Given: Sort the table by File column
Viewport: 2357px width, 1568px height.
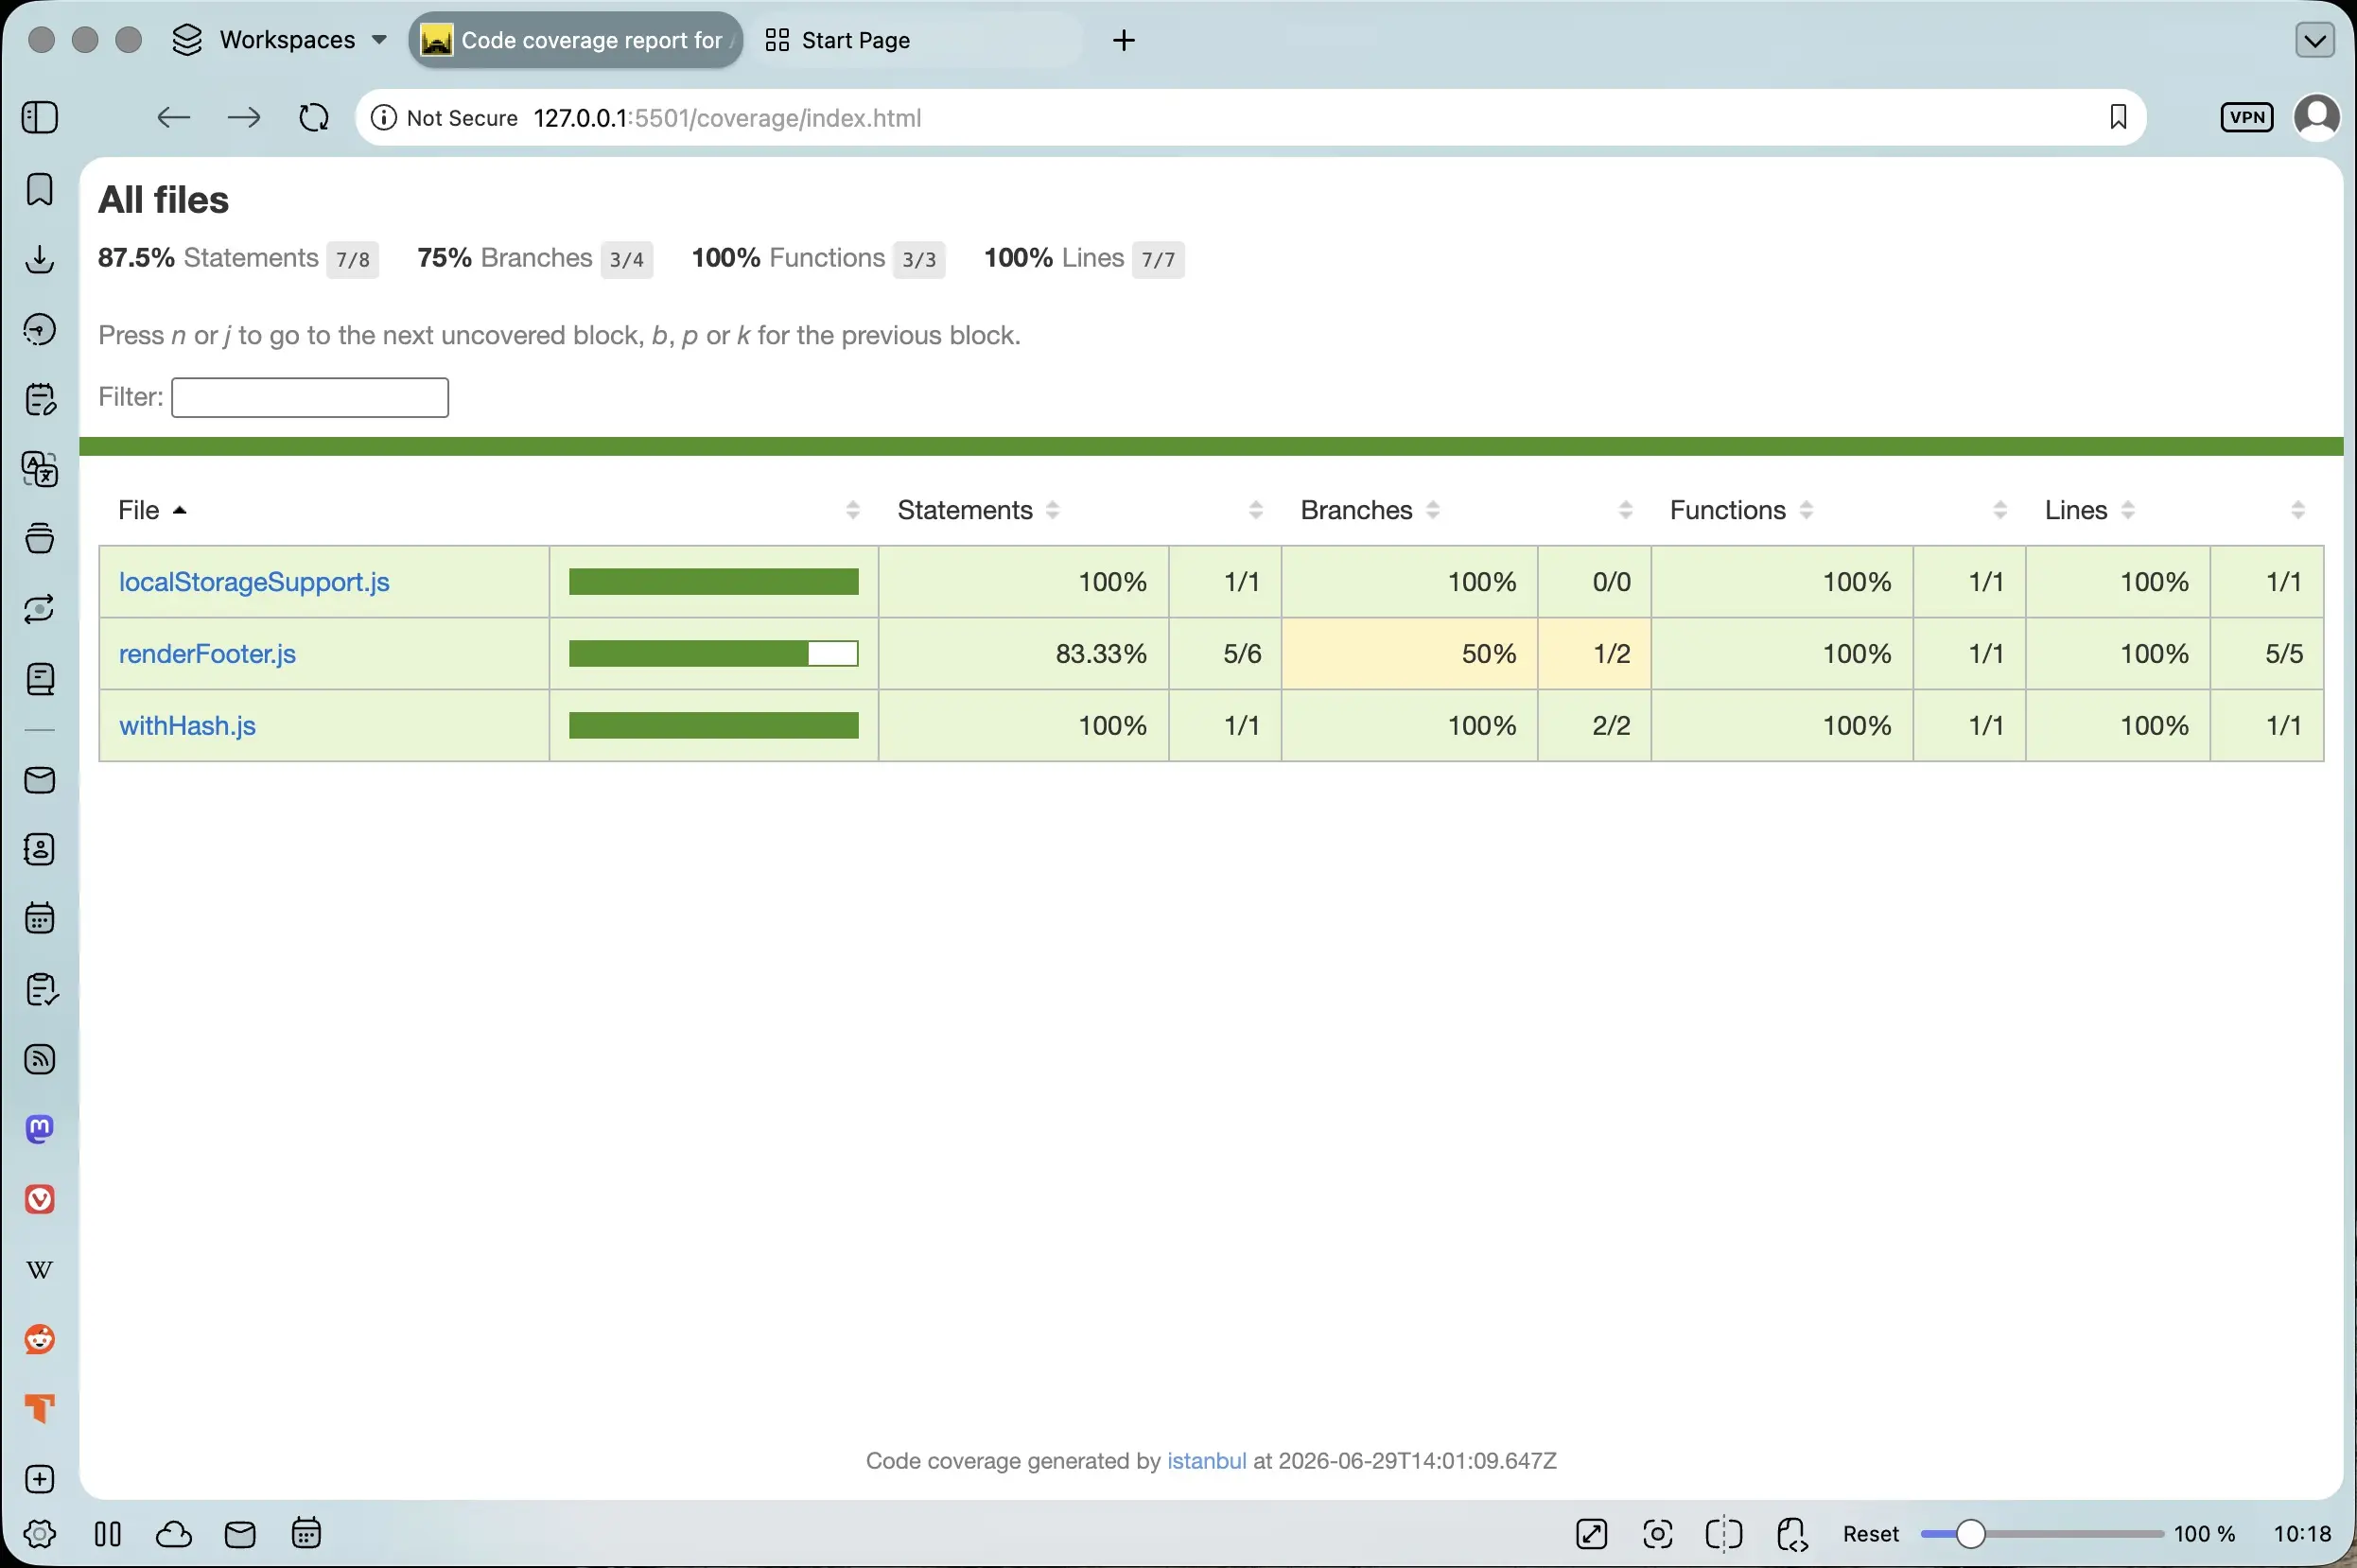Looking at the screenshot, I should [152, 510].
